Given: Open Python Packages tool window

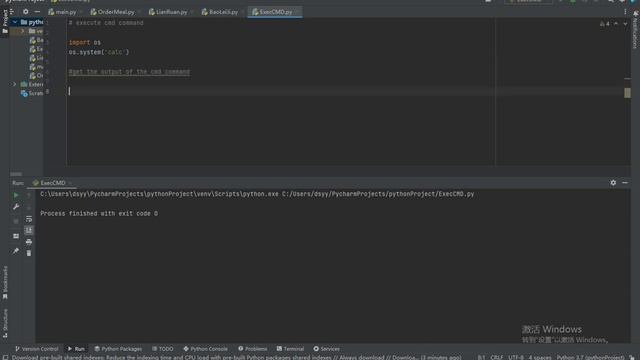Looking at the screenshot, I should (118, 349).
